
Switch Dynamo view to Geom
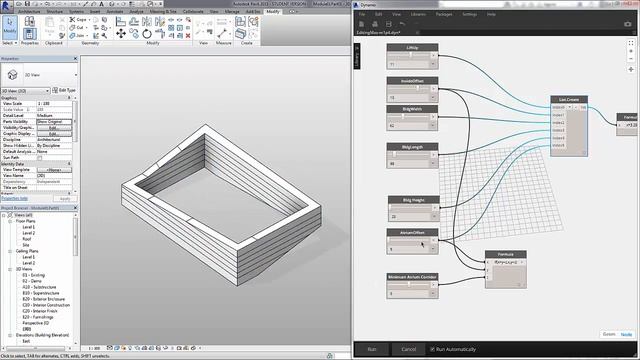click(609, 334)
